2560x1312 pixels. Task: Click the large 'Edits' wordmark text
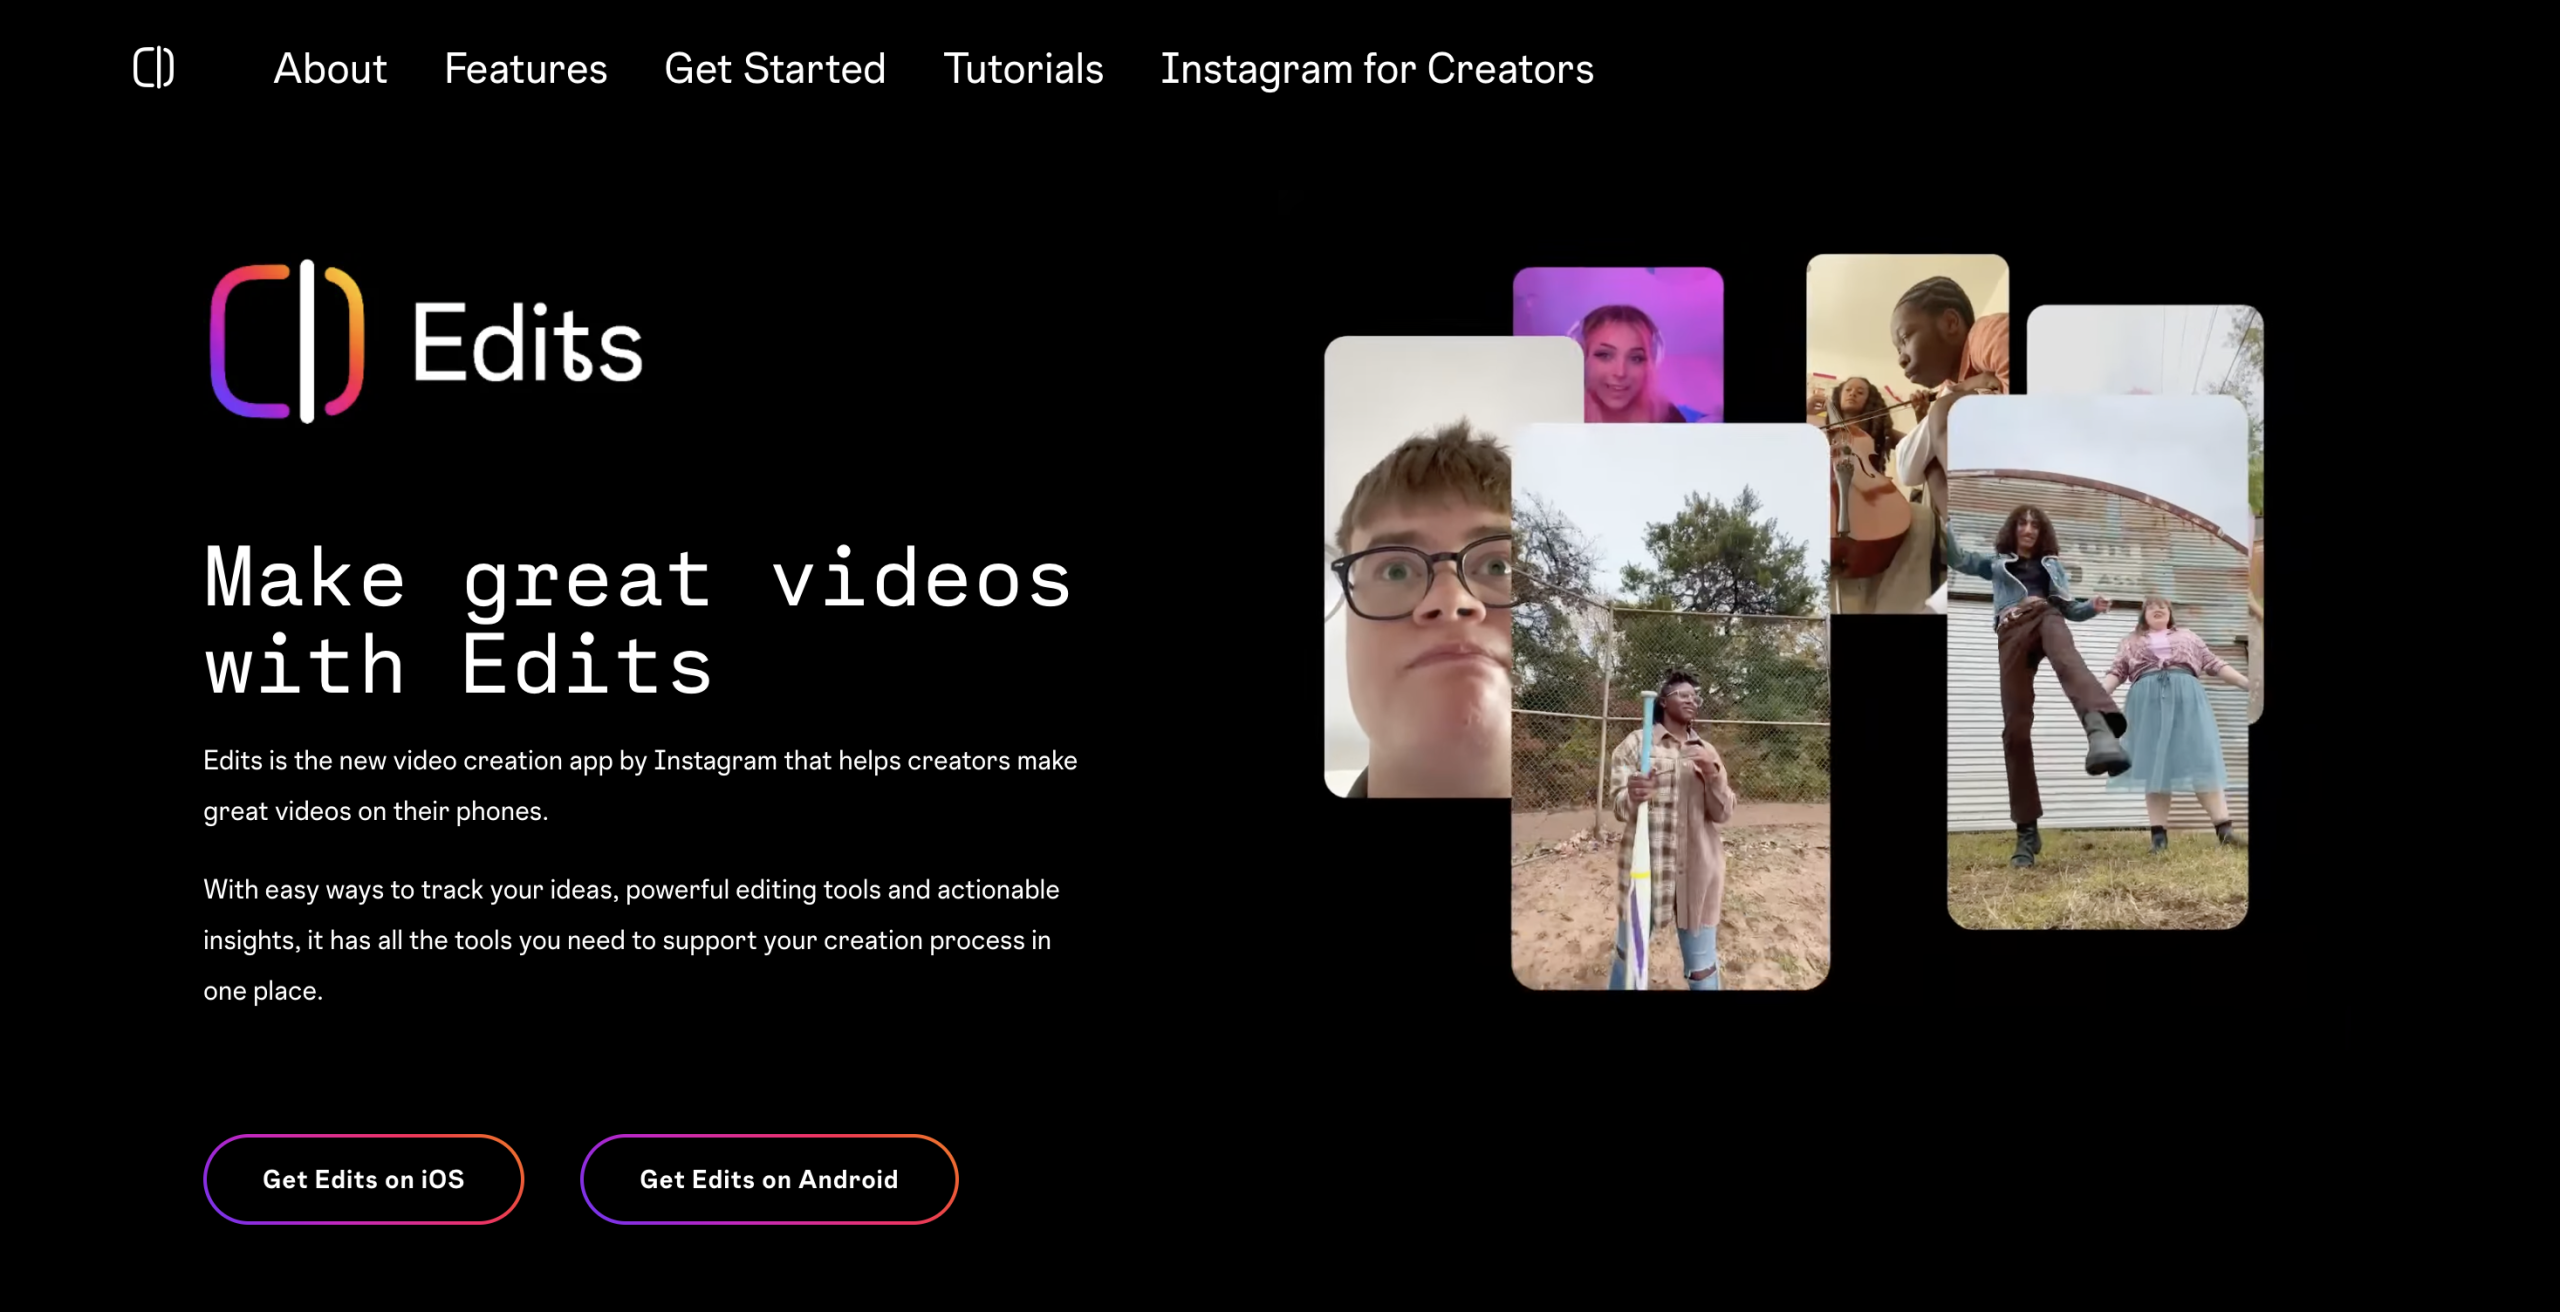click(x=527, y=342)
